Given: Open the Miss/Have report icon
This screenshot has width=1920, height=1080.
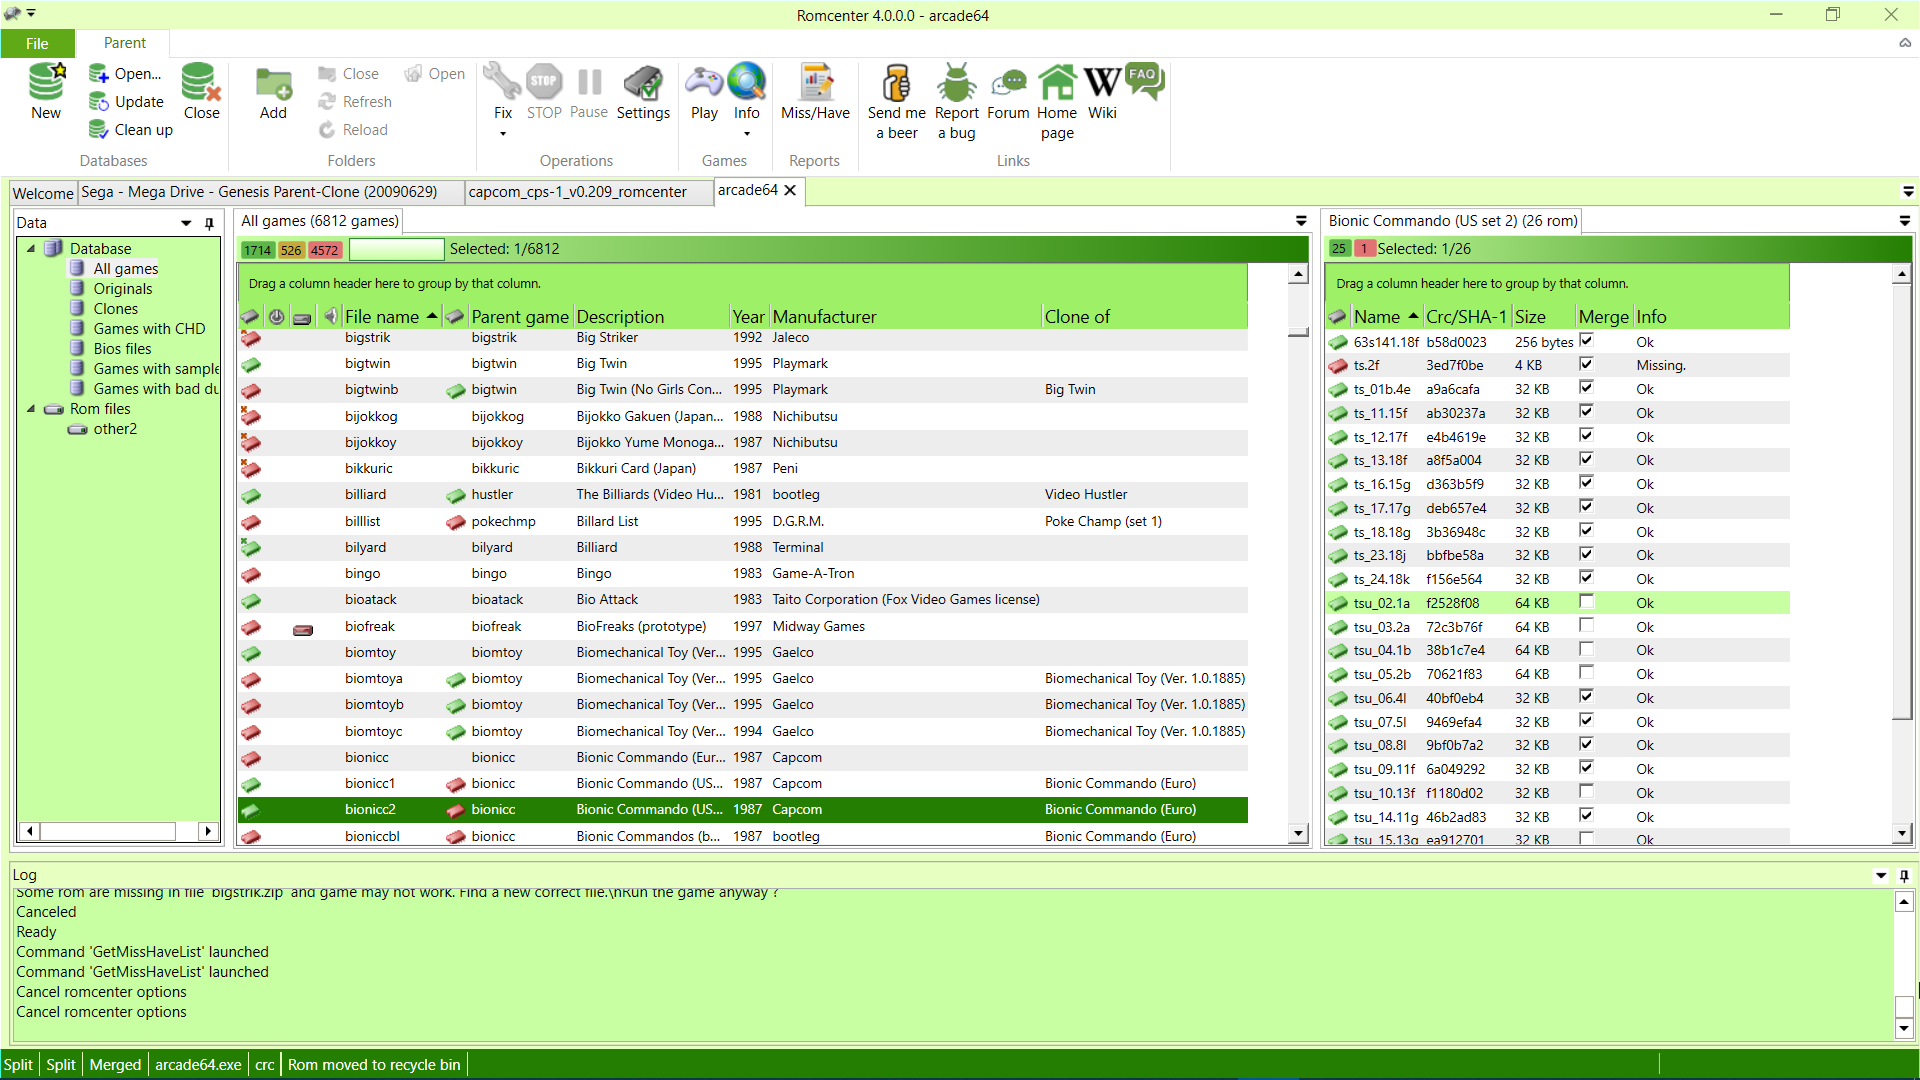Looking at the screenshot, I should [815, 83].
